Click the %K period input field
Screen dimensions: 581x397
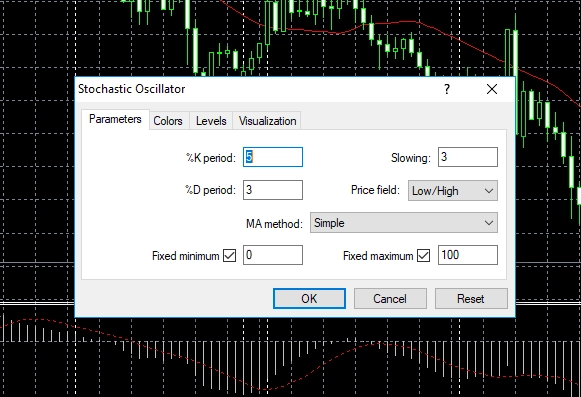tap(273, 157)
